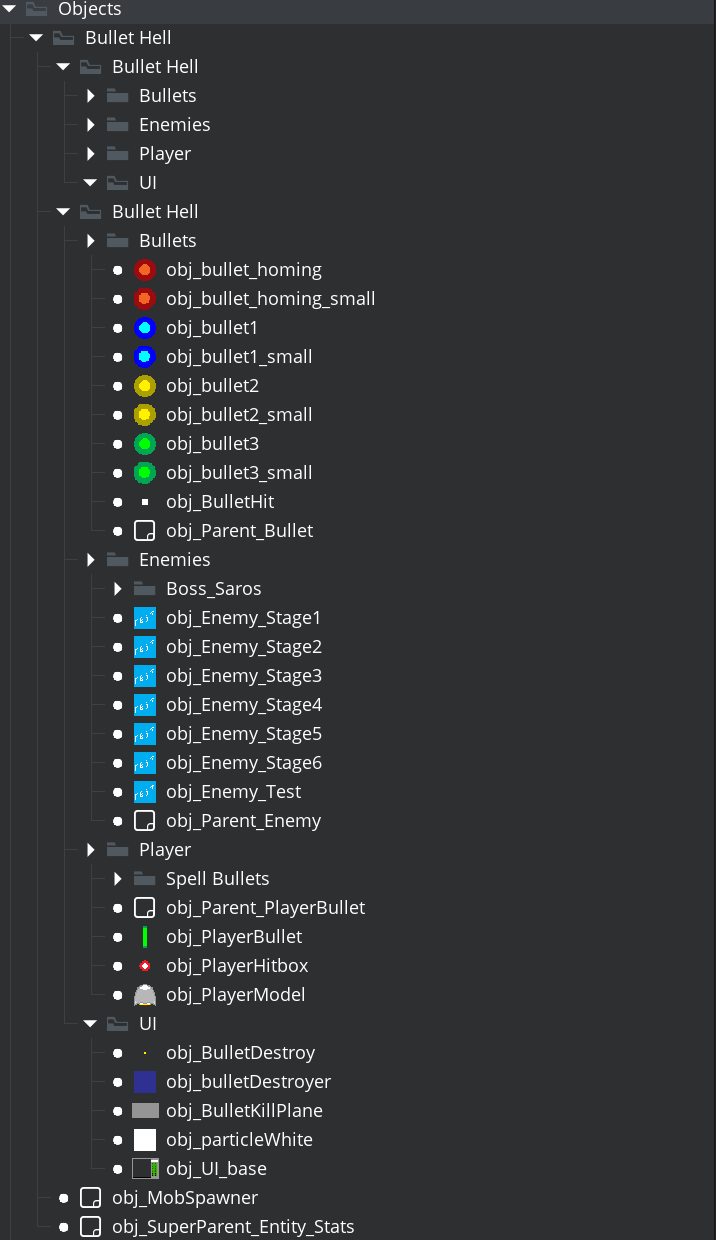This screenshot has height=1240, width=716.
Task: Click the dark blue obj_bulletDestroyer swatch
Action: click(x=145, y=1082)
